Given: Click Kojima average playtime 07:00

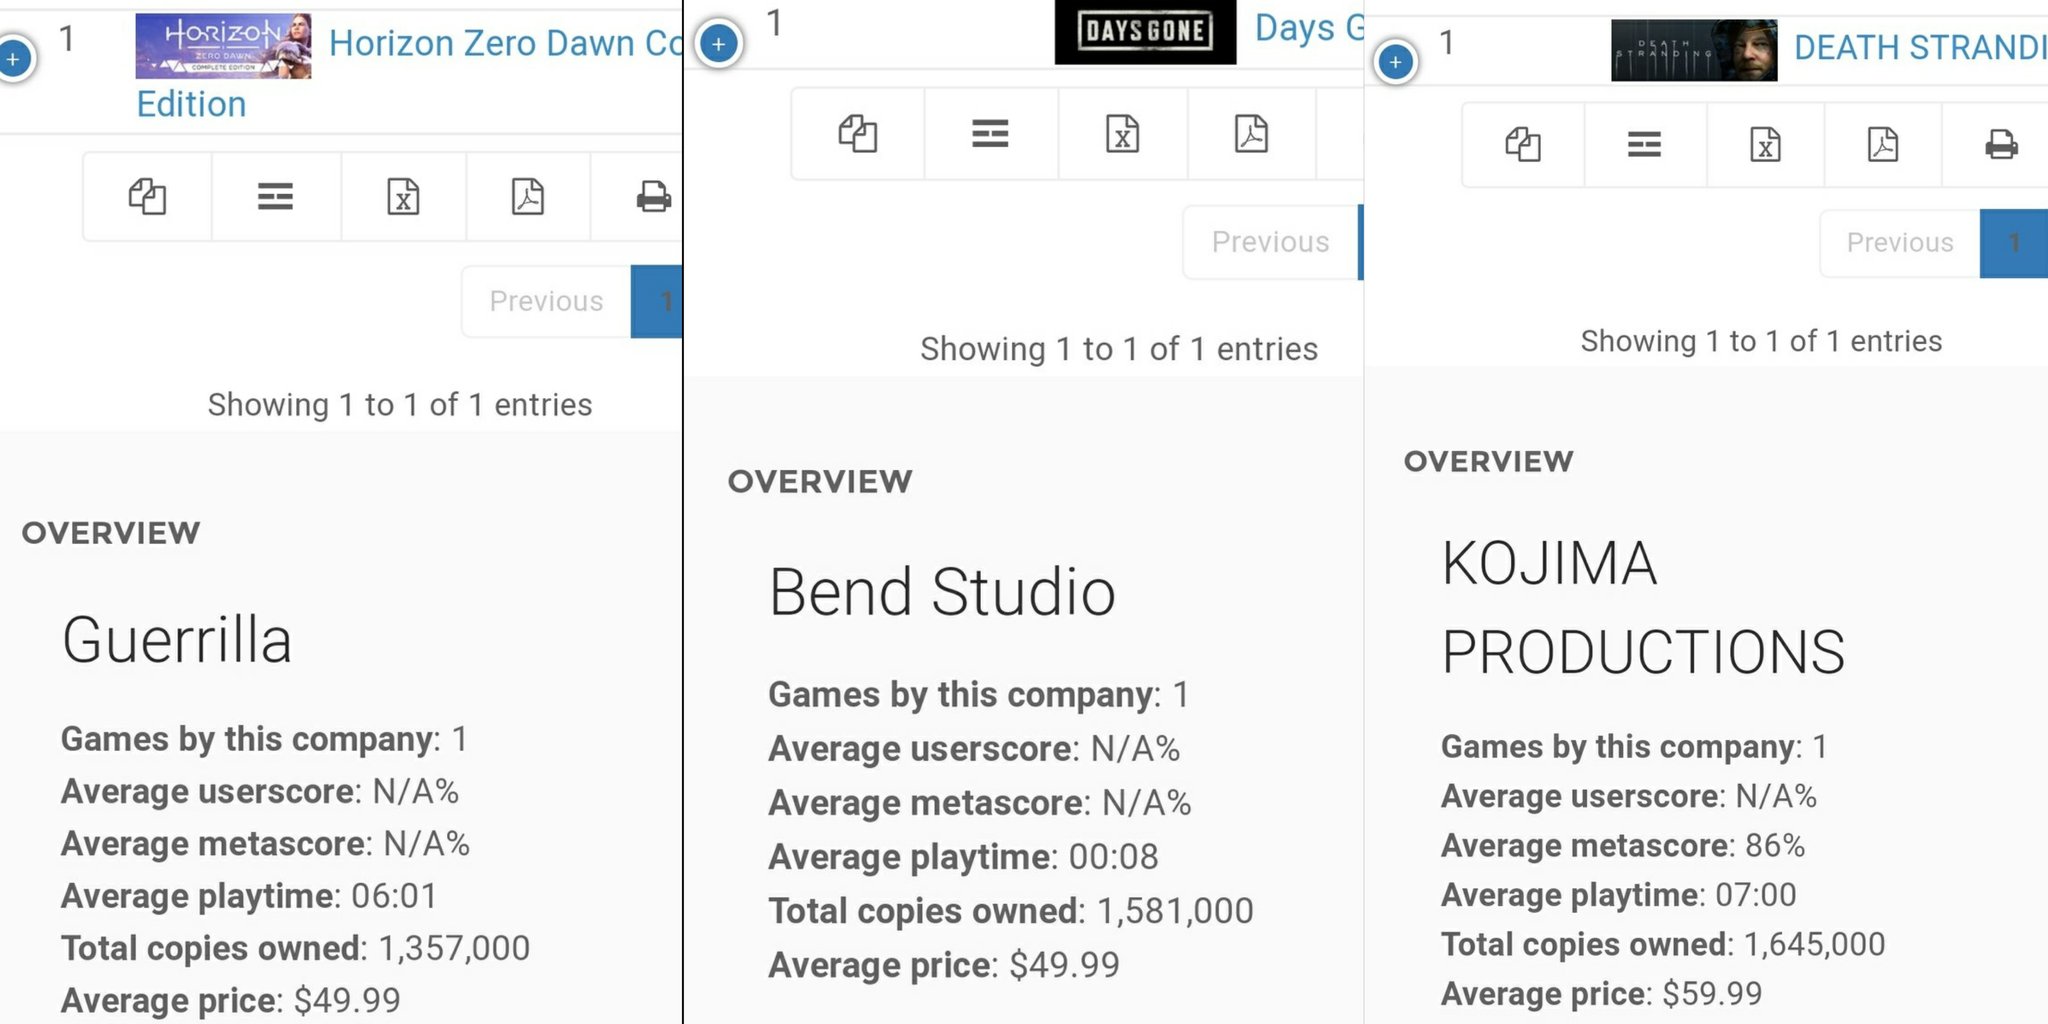Looking at the screenshot, I should pyautogui.click(x=1619, y=895).
